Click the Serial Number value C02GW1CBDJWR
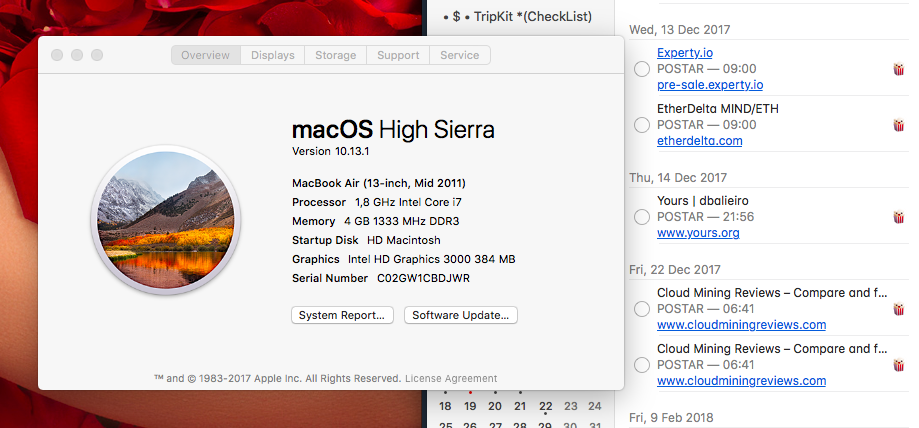919x428 pixels. 423,278
